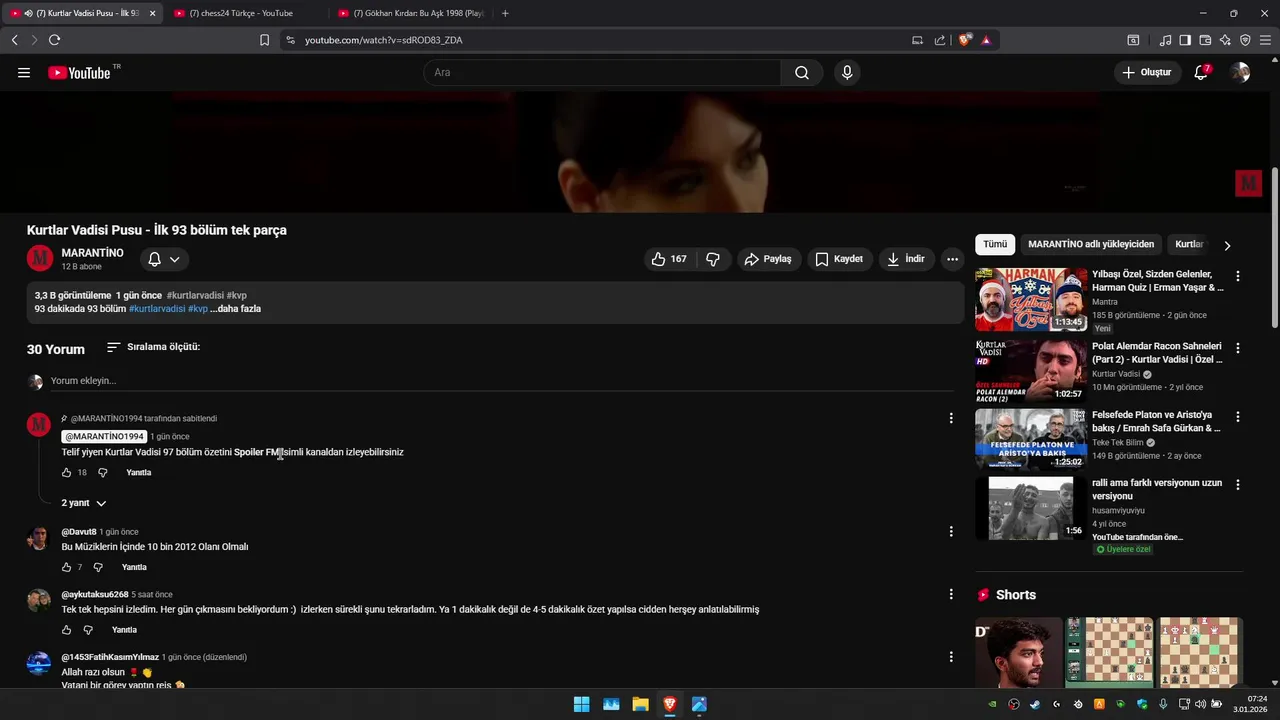Open the Brave Wallet icon
The width and height of the screenshot is (1280, 720).
1205,40
